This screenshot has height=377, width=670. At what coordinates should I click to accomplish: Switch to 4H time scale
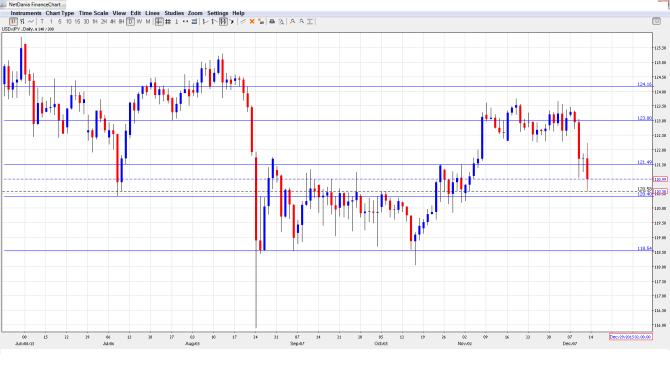pyautogui.click(x=112, y=21)
